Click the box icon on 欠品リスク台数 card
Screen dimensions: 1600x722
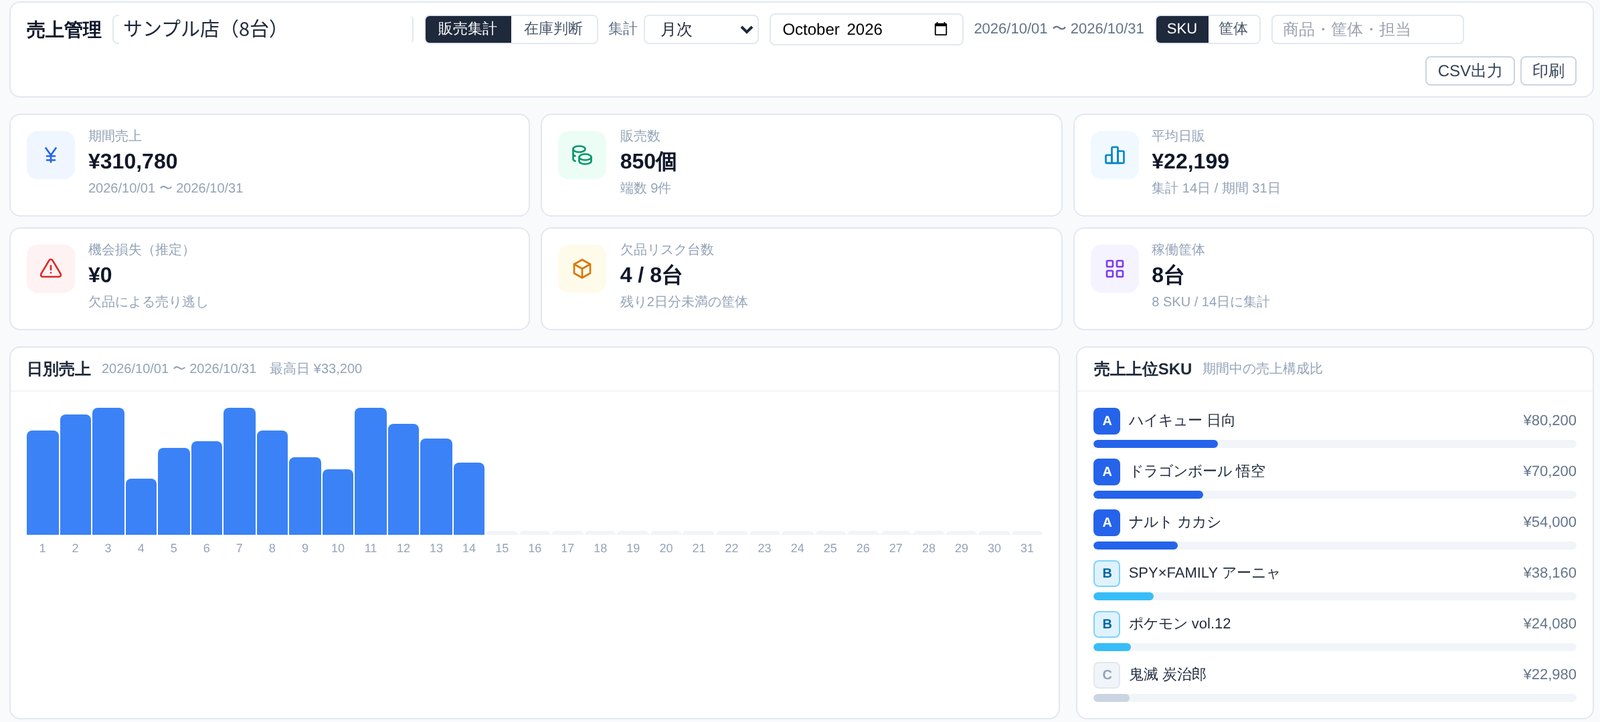pos(582,269)
